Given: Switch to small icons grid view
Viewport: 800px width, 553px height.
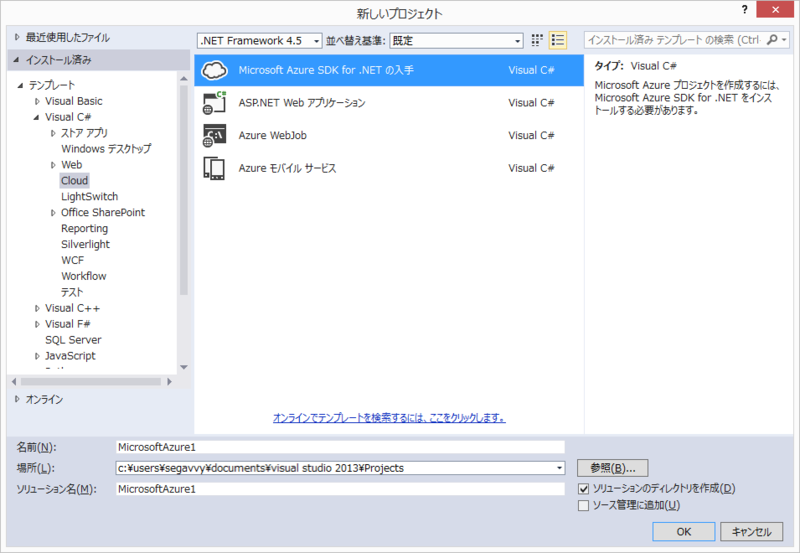Looking at the screenshot, I should (x=537, y=40).
